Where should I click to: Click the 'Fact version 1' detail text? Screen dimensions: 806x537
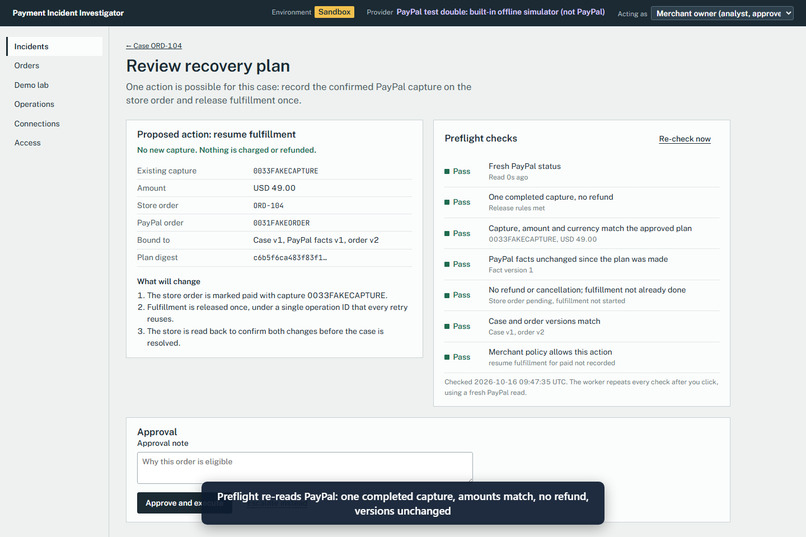[510, 270]
